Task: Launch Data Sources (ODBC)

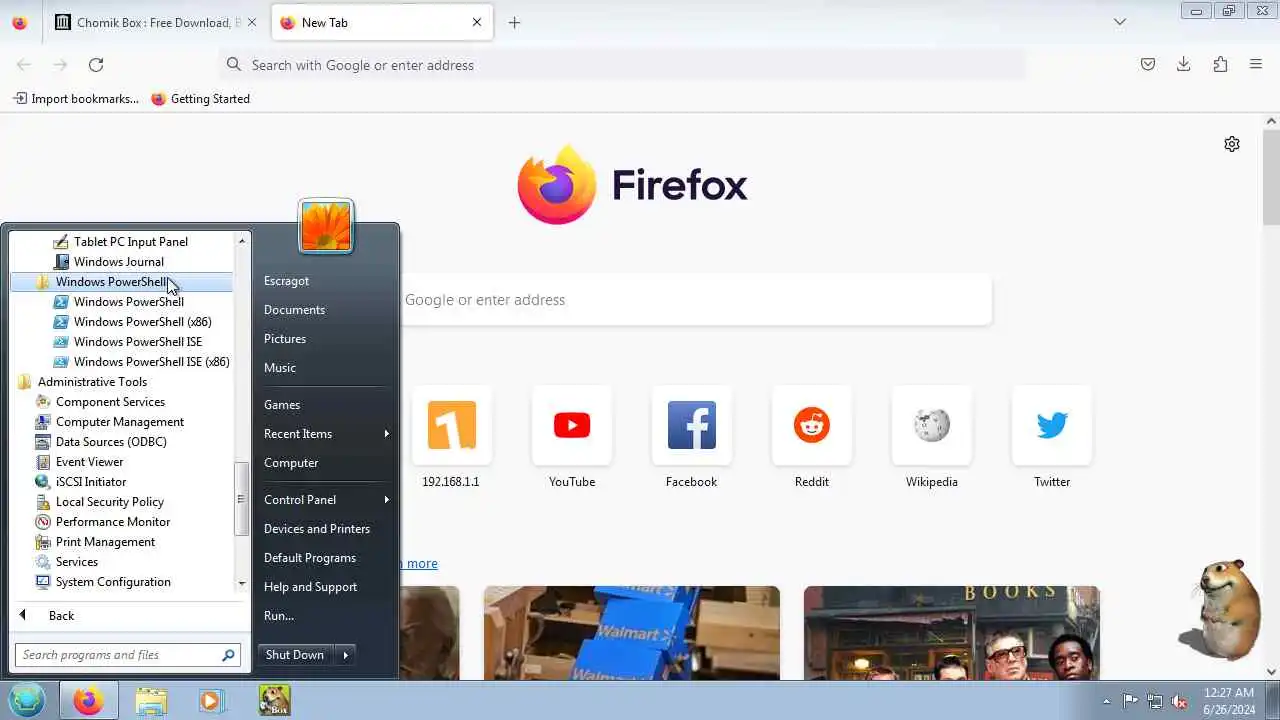Action: (x=111, y=442)
